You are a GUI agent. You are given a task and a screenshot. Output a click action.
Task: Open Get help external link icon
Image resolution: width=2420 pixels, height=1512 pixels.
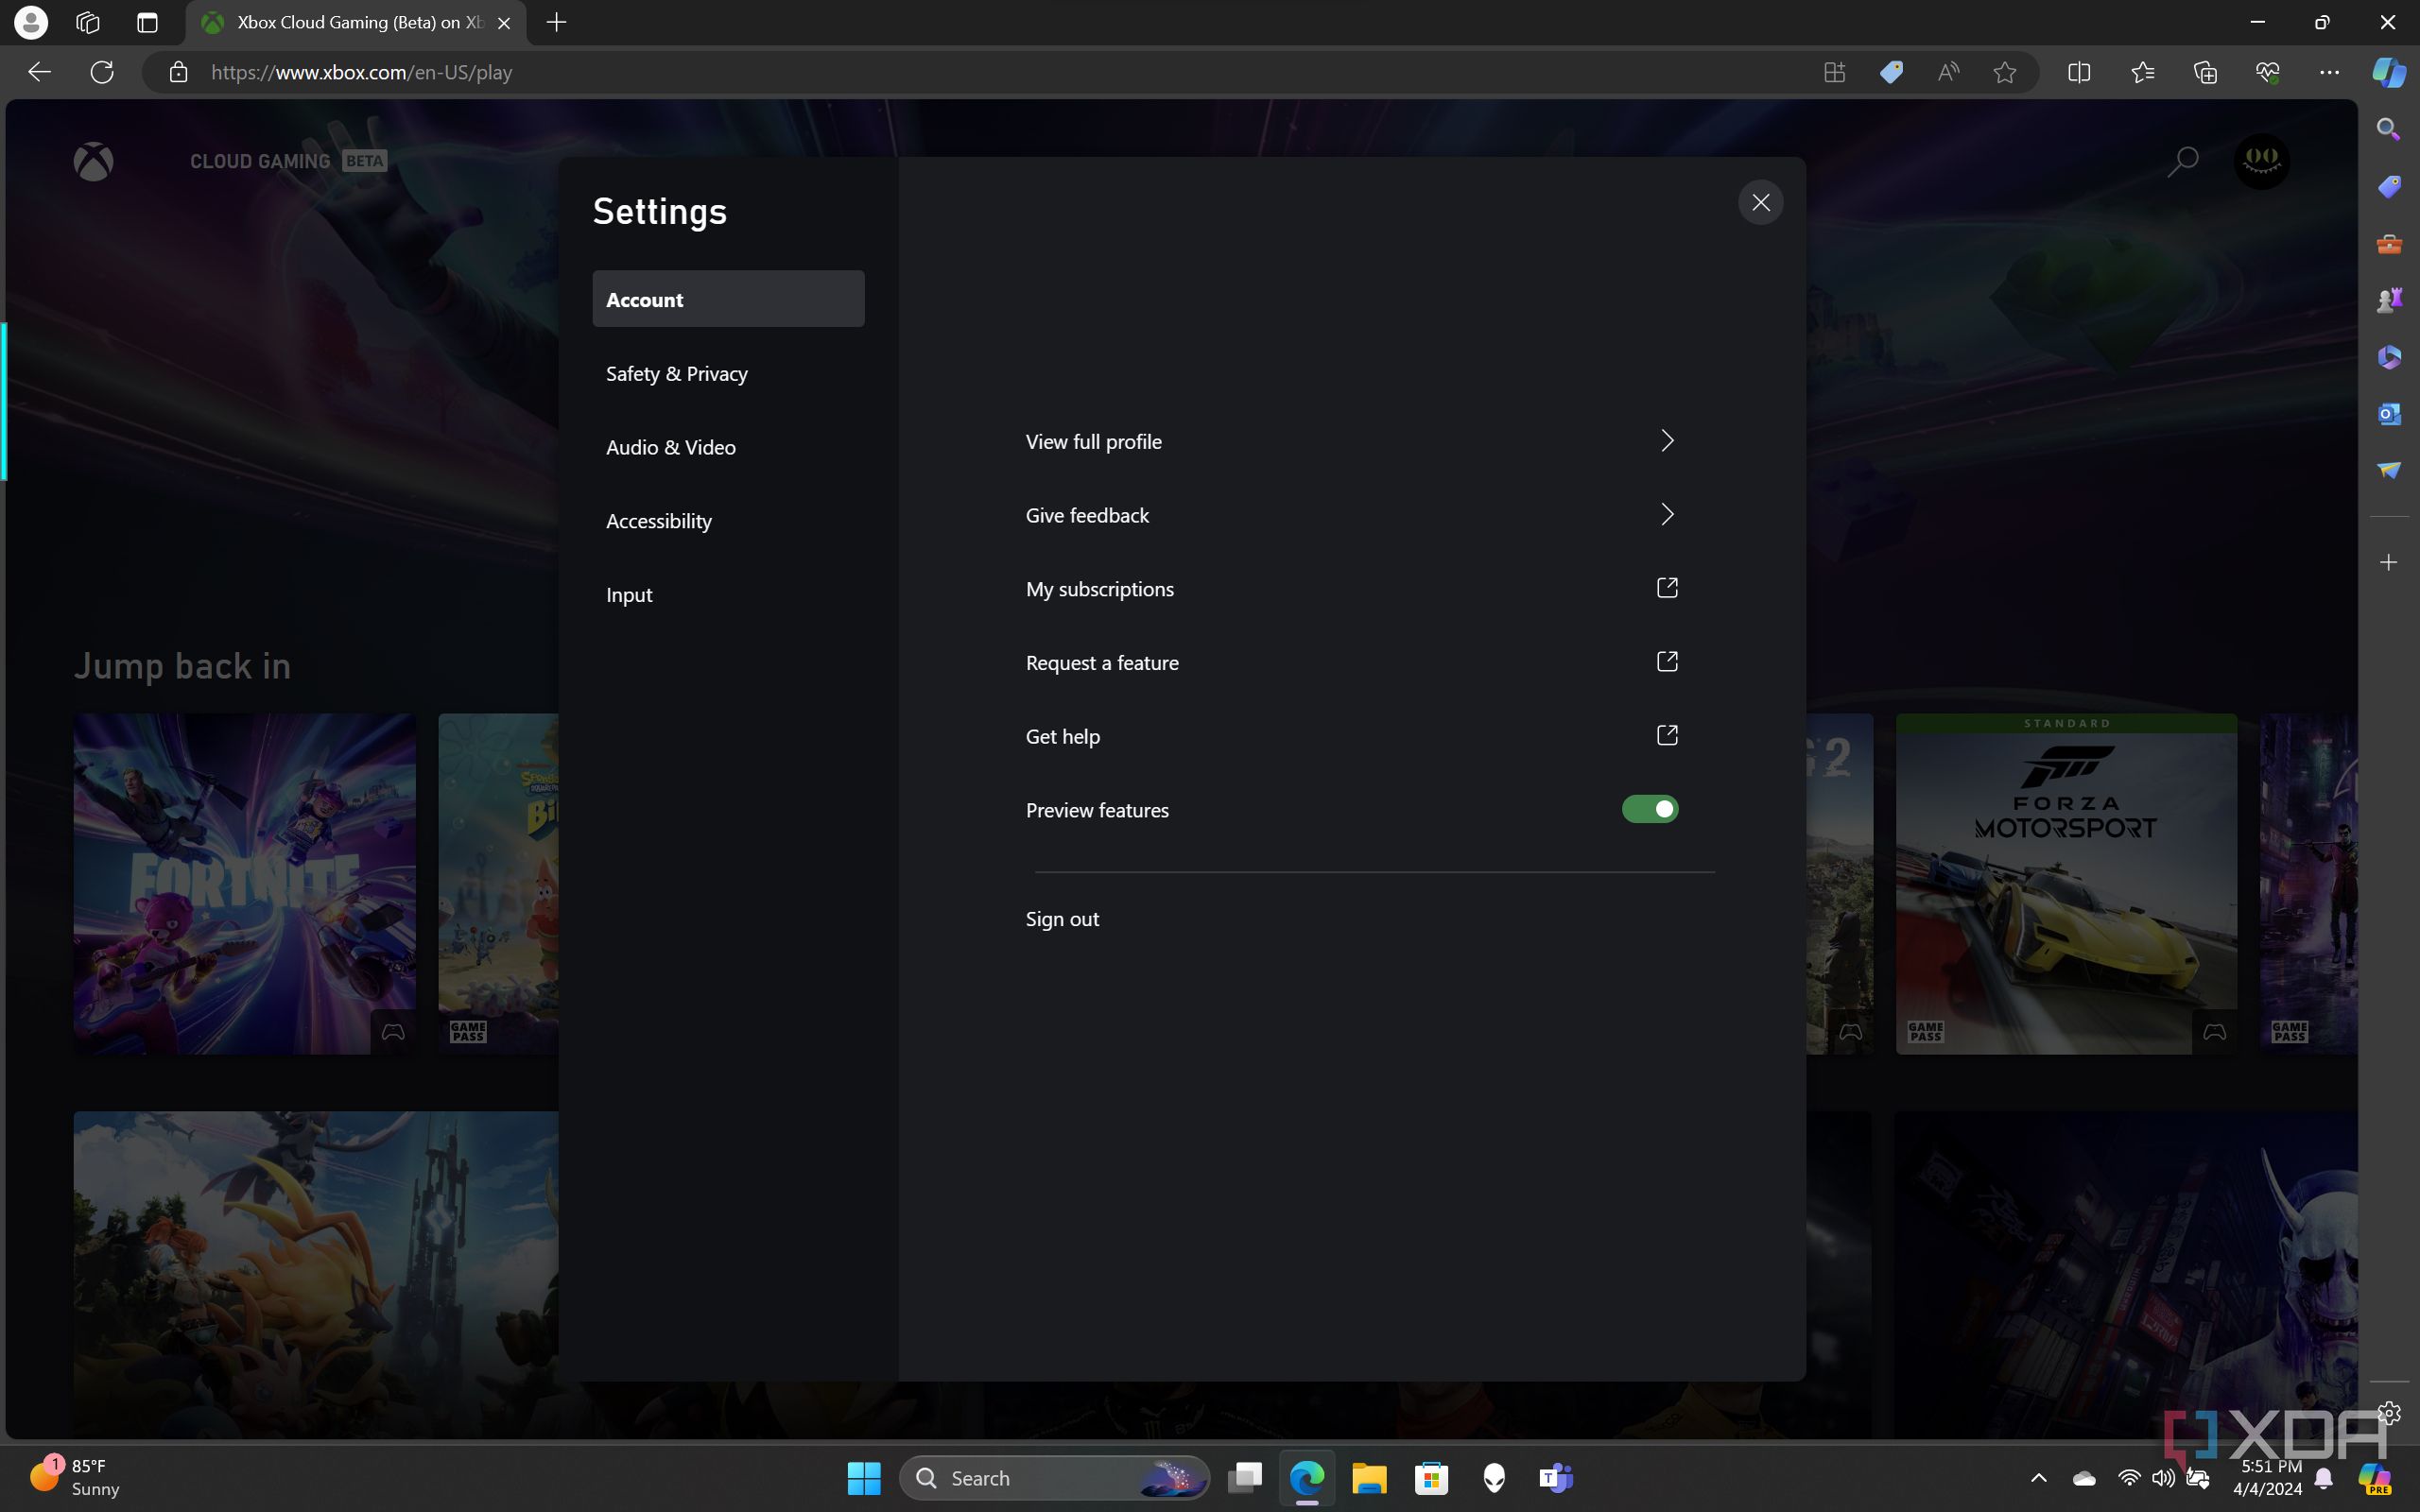point(1666,736)
